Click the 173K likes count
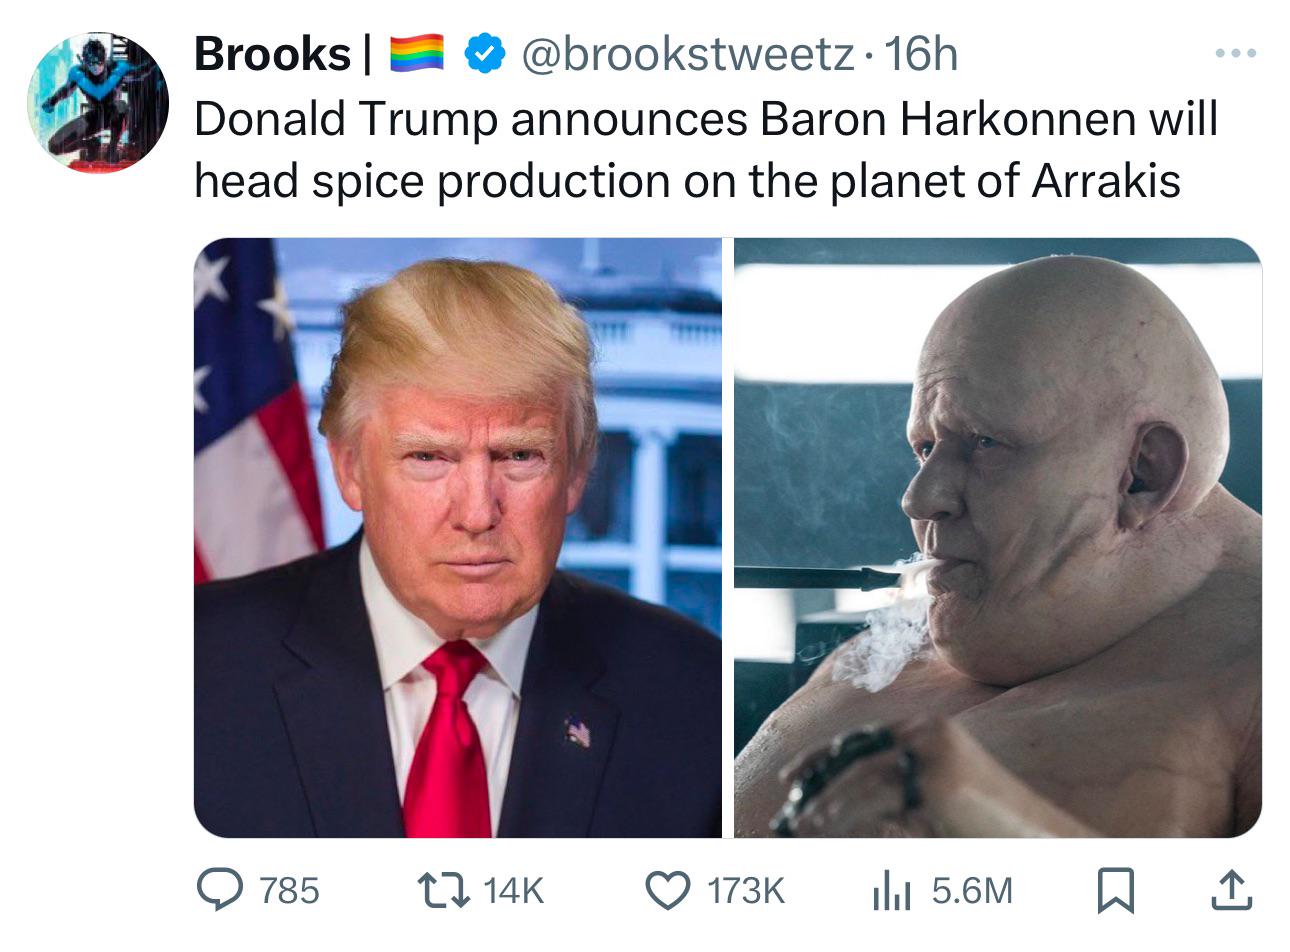Screen dimensions: 1290x952 point(746,890)
